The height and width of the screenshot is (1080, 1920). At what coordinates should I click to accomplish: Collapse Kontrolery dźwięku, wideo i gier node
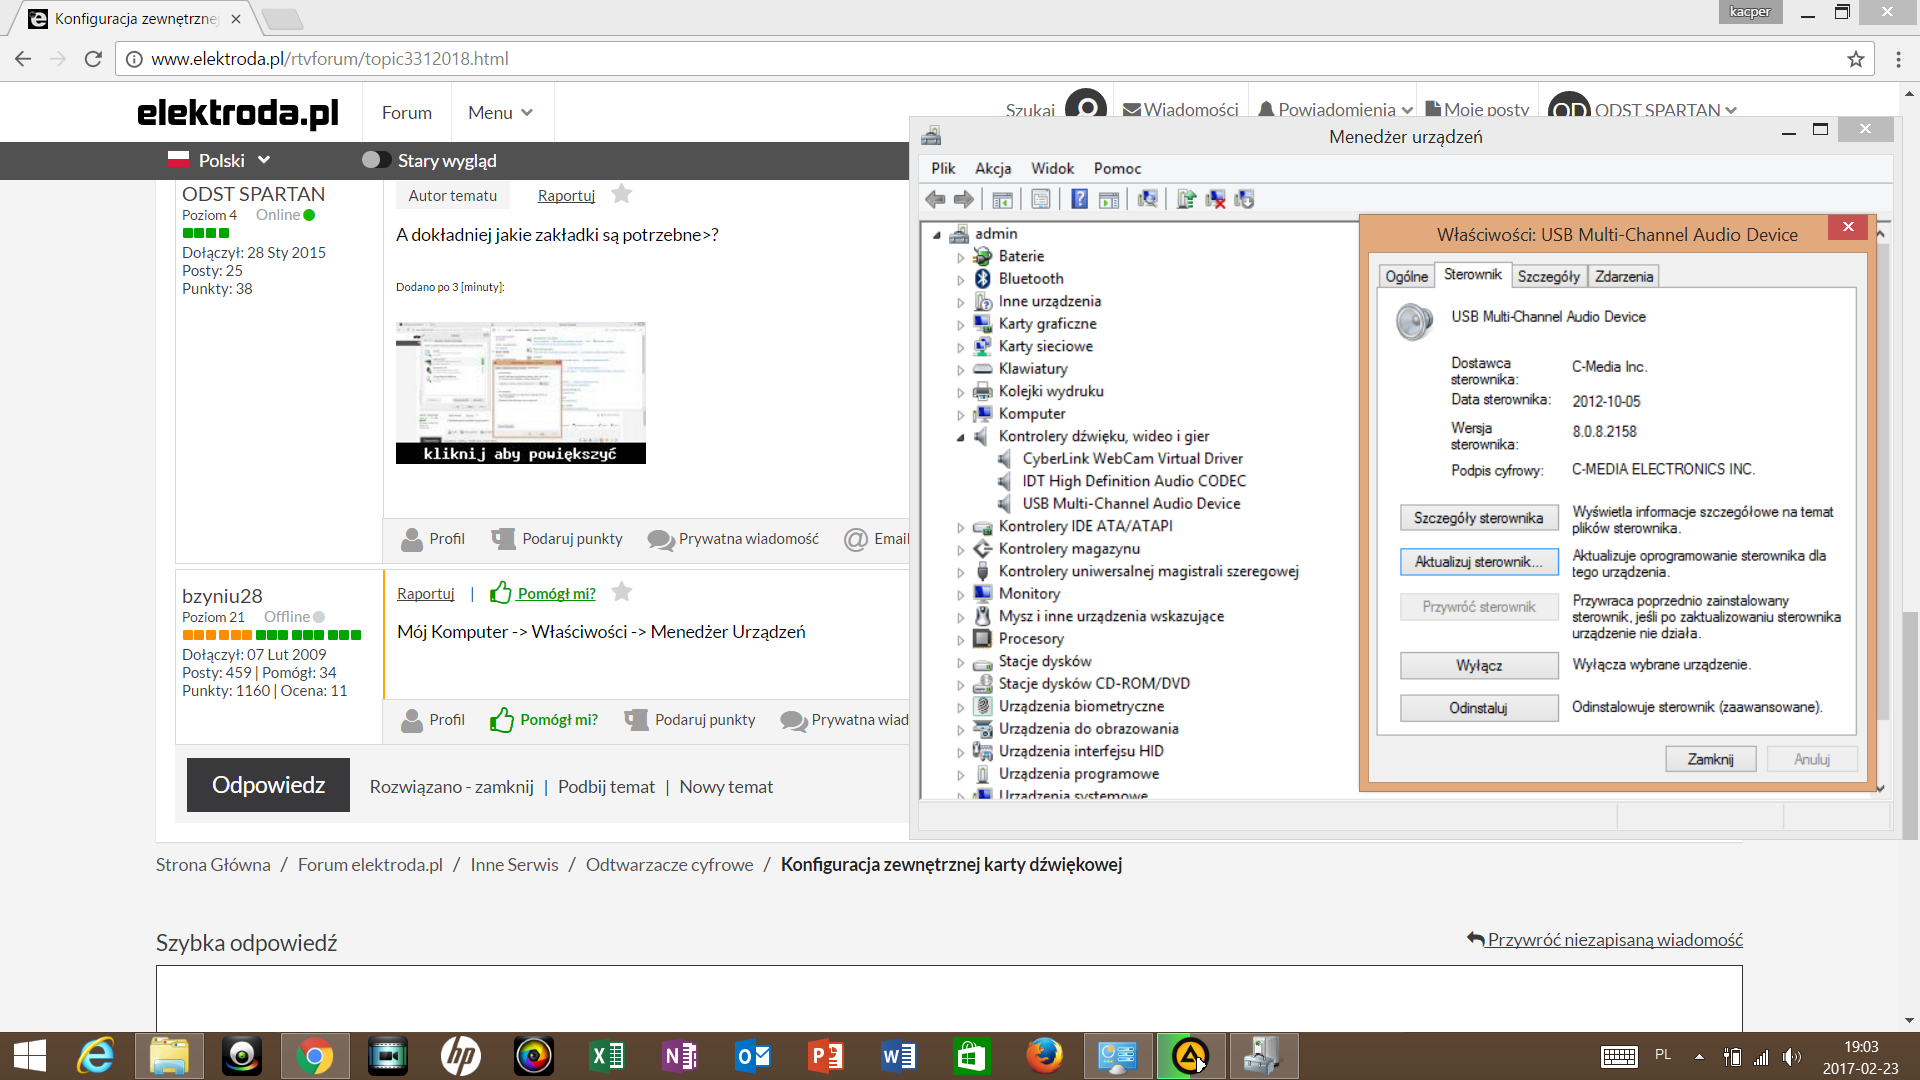[961, 437]
